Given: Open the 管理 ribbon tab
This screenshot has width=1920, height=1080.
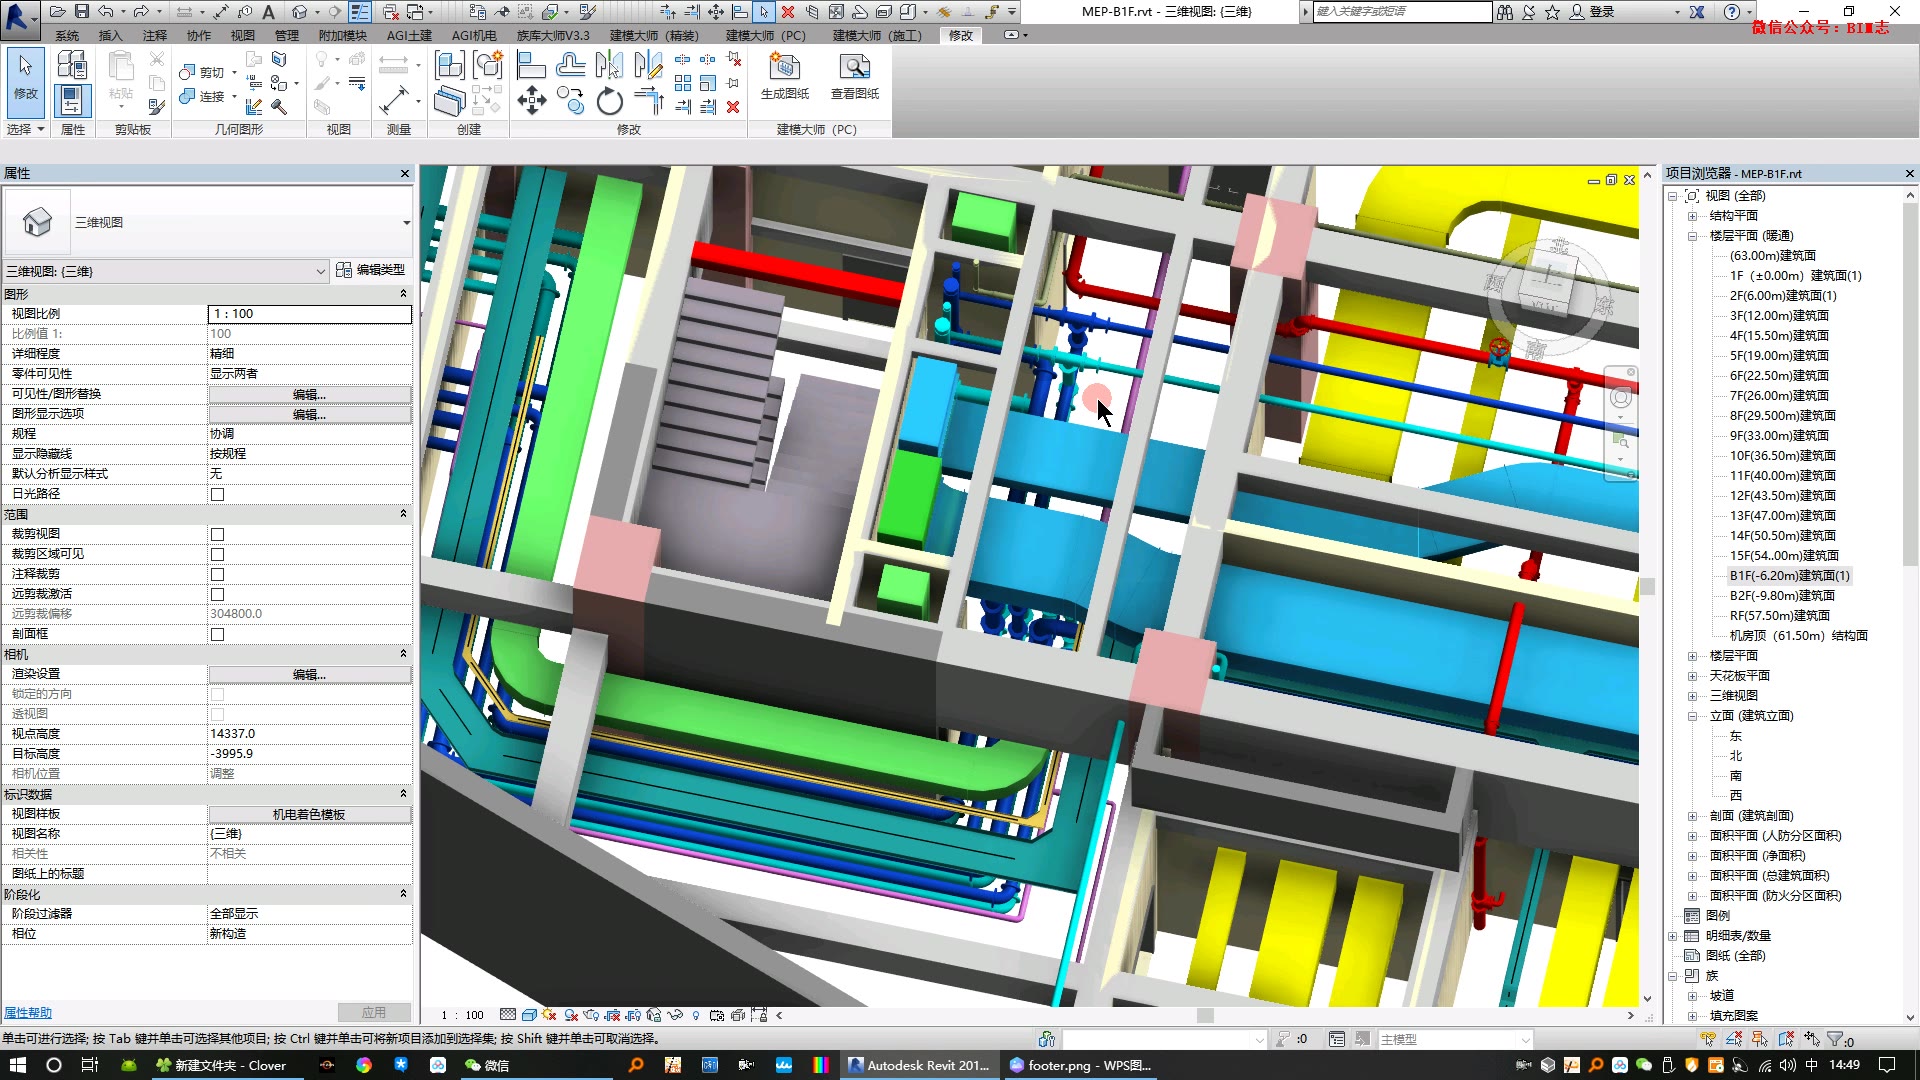Looking at the screenshot, I should coord(287,35).
